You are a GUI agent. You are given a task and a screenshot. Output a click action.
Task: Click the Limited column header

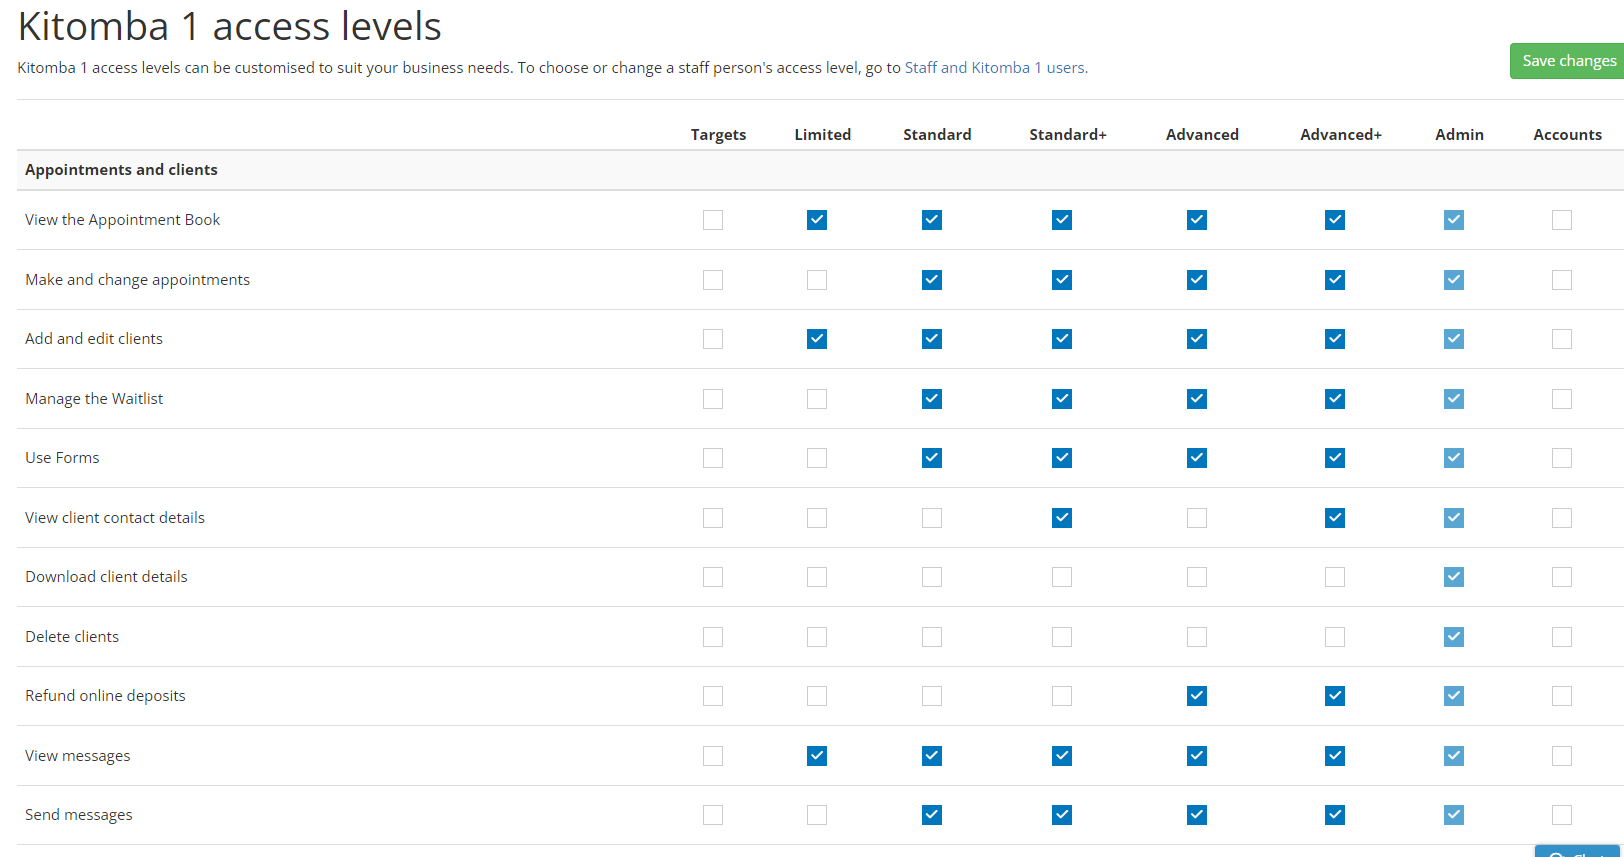point(822,135)
